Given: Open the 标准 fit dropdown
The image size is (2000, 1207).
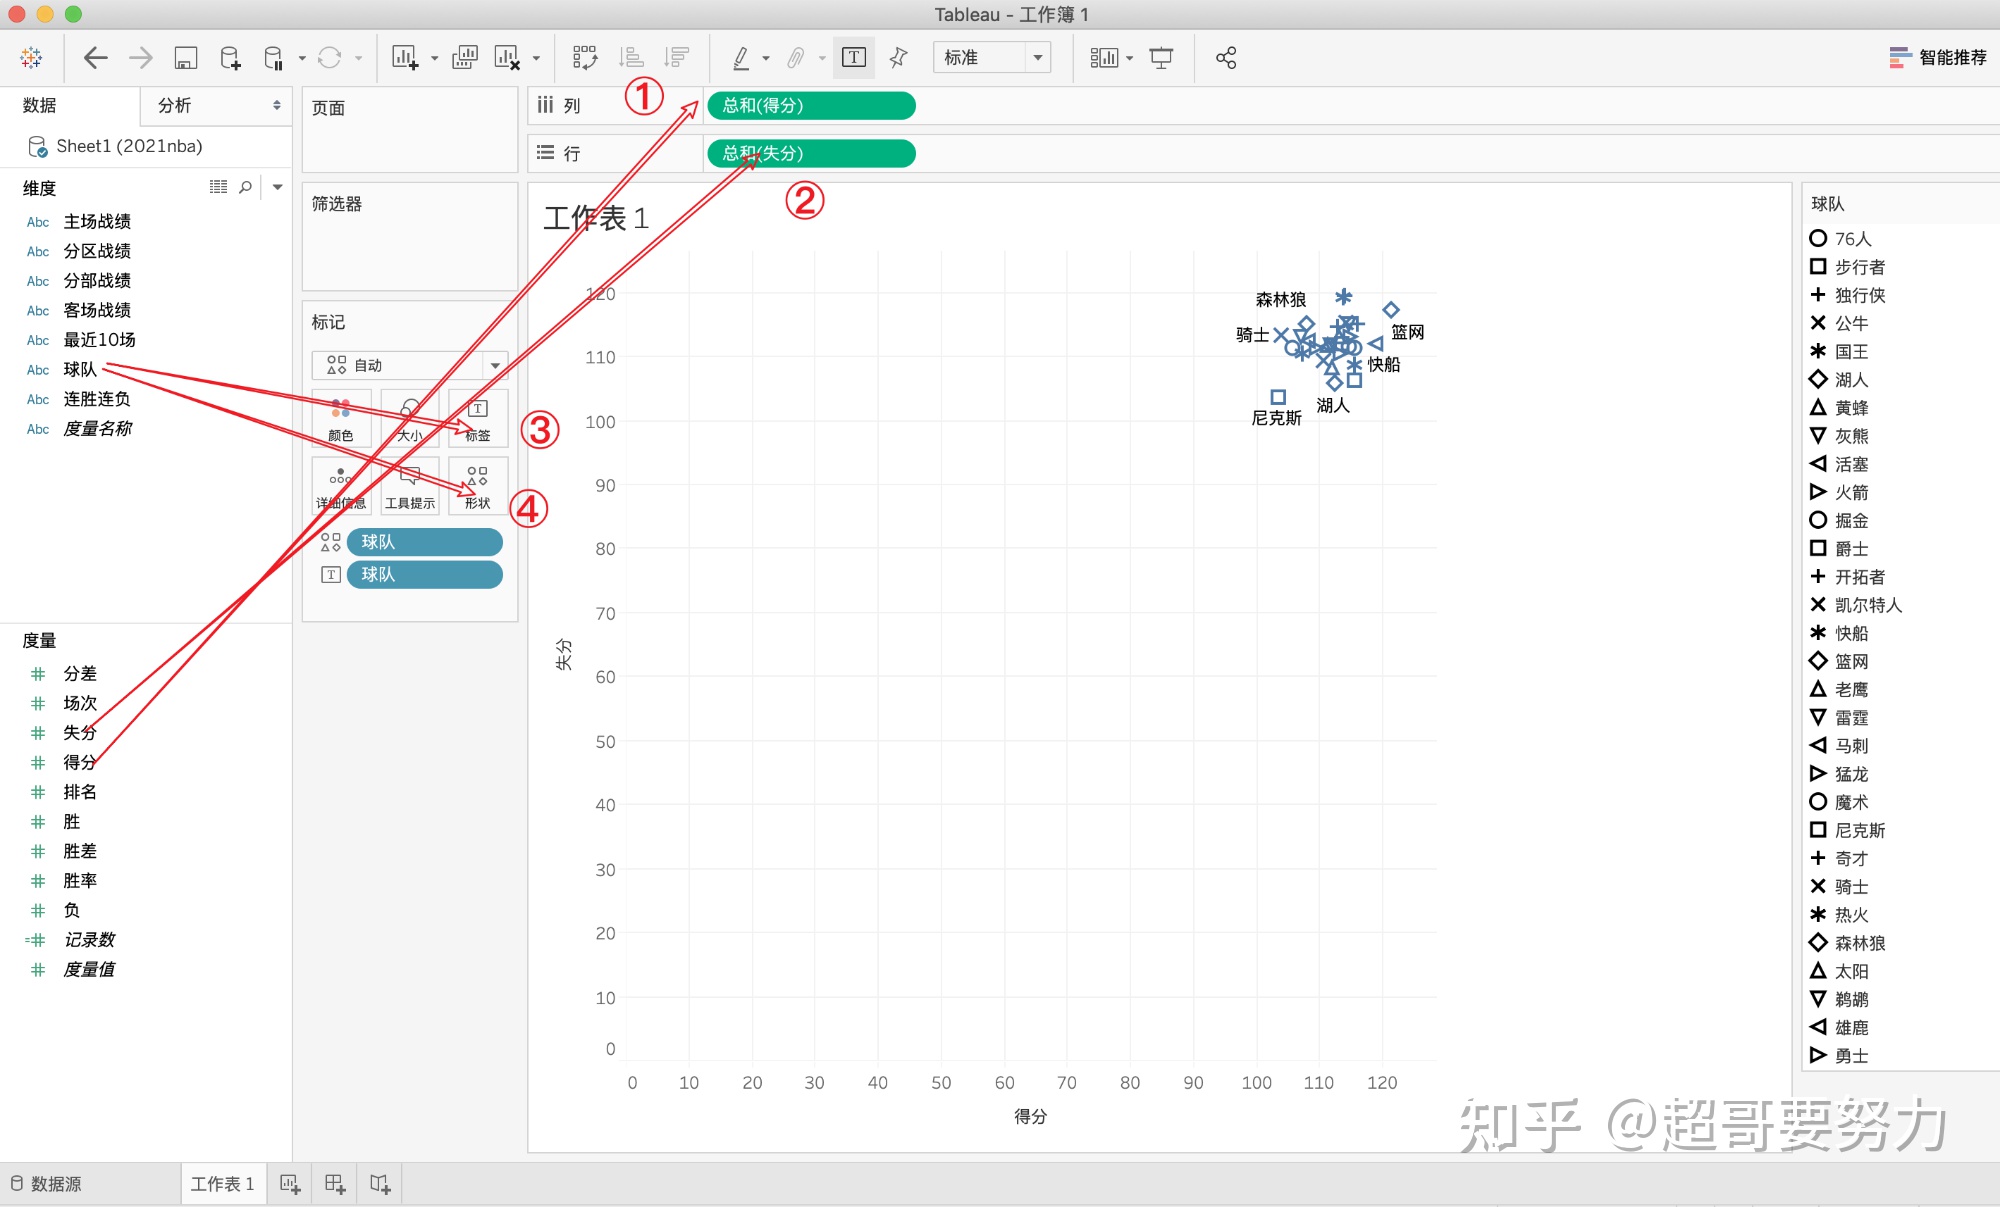Looking at the screenshot, I should (992, 58).
